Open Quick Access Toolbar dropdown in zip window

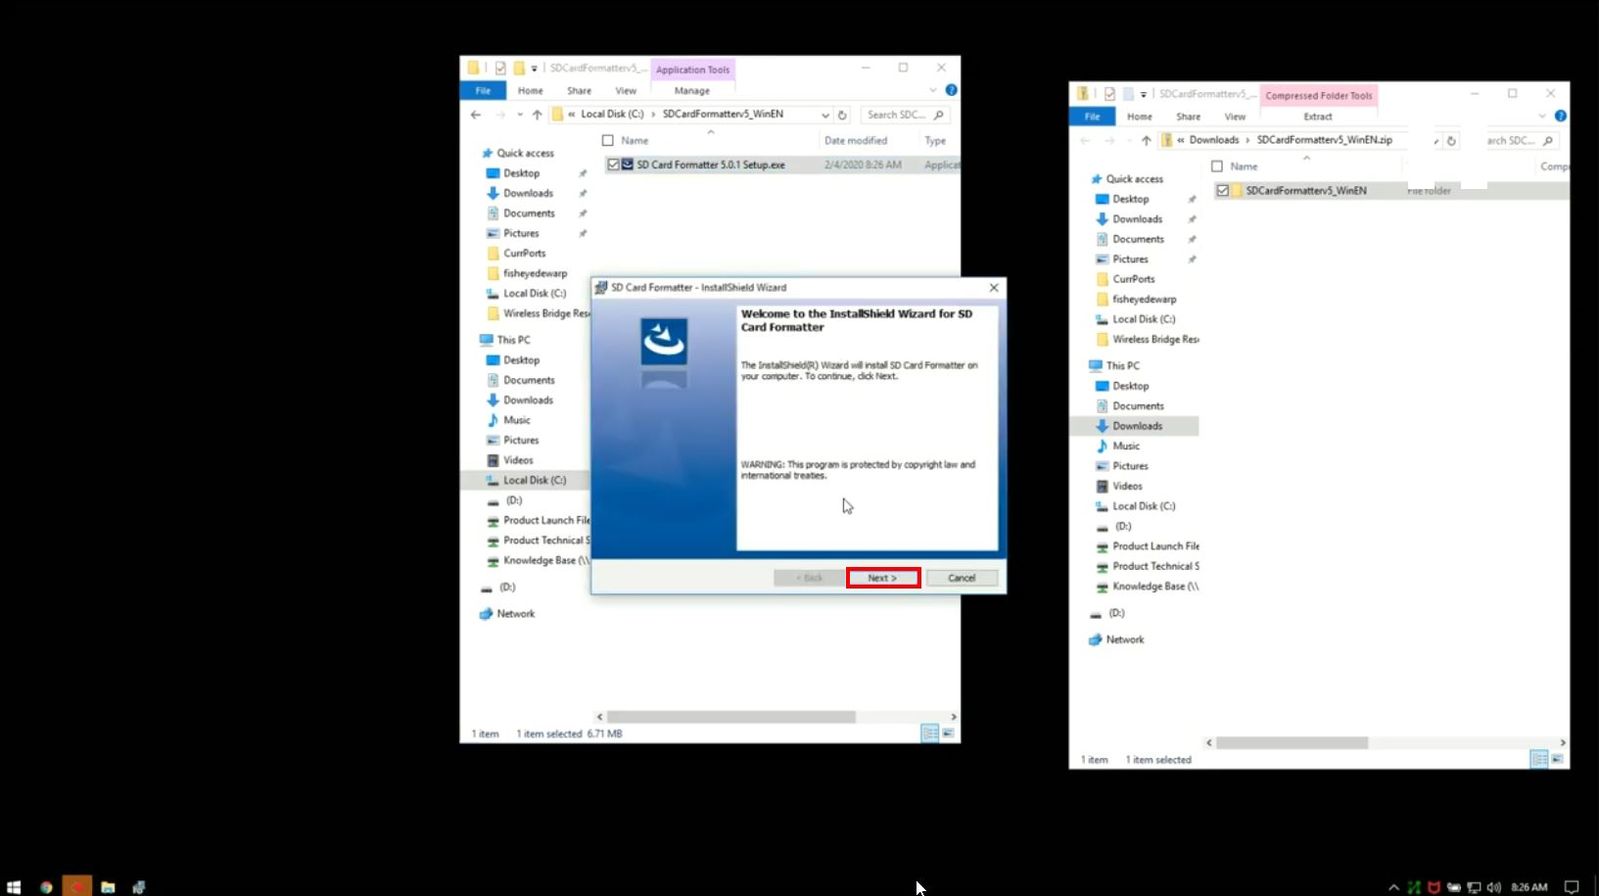click(1143, 95)
